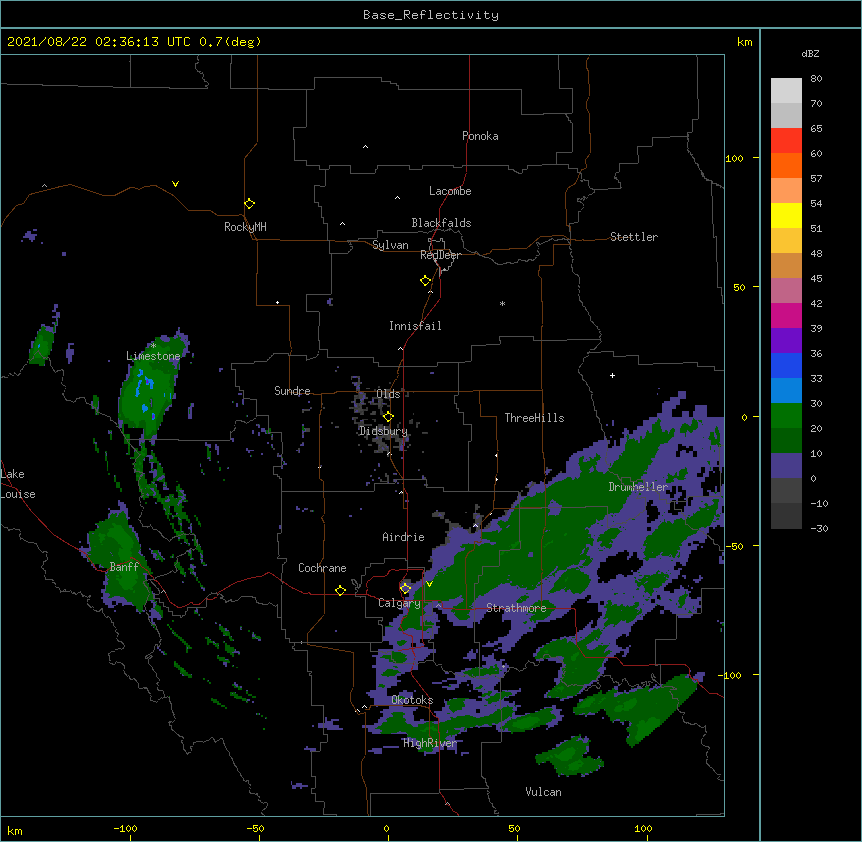Screen dimensions: 862x842
Task: Click the green 30 dBZ legend swatch
Action: [786, 416]
